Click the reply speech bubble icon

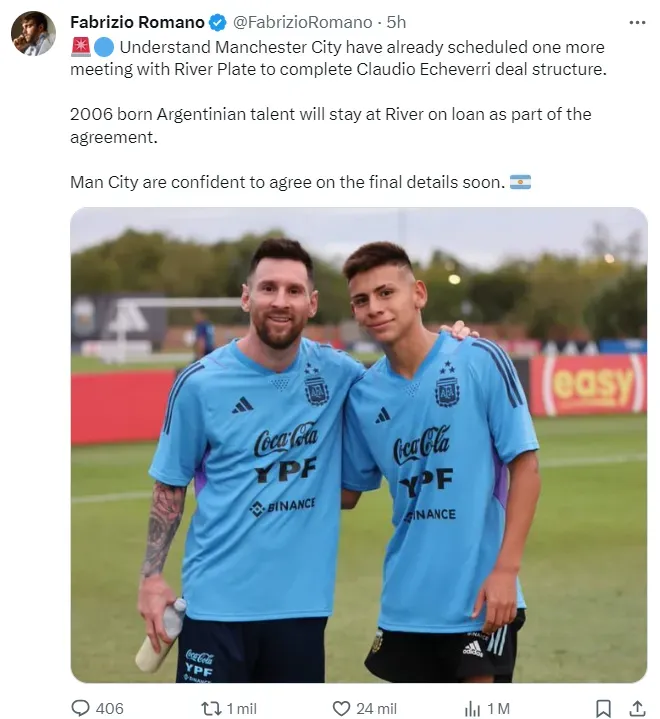(x=81, y=708)
